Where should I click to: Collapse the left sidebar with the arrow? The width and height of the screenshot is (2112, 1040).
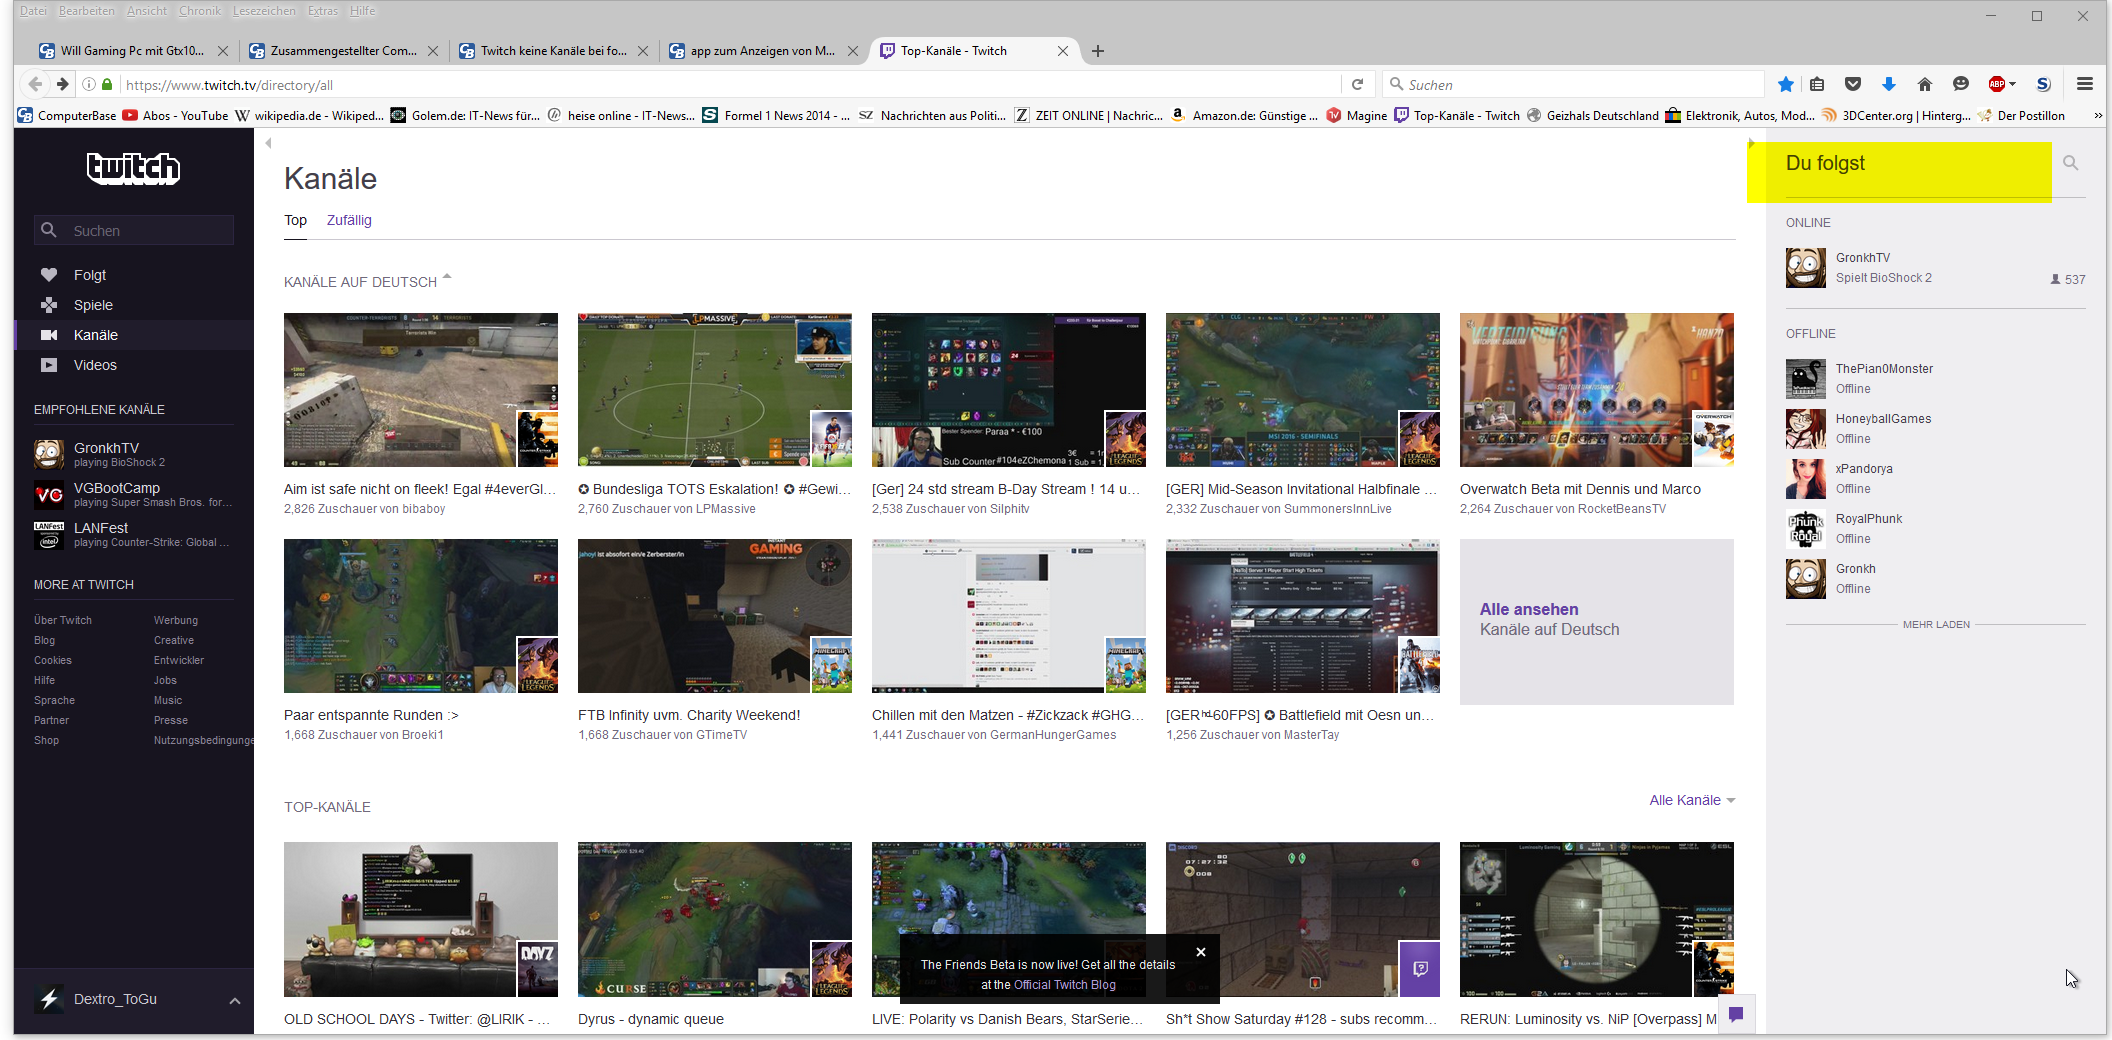[x=268, y=143]
